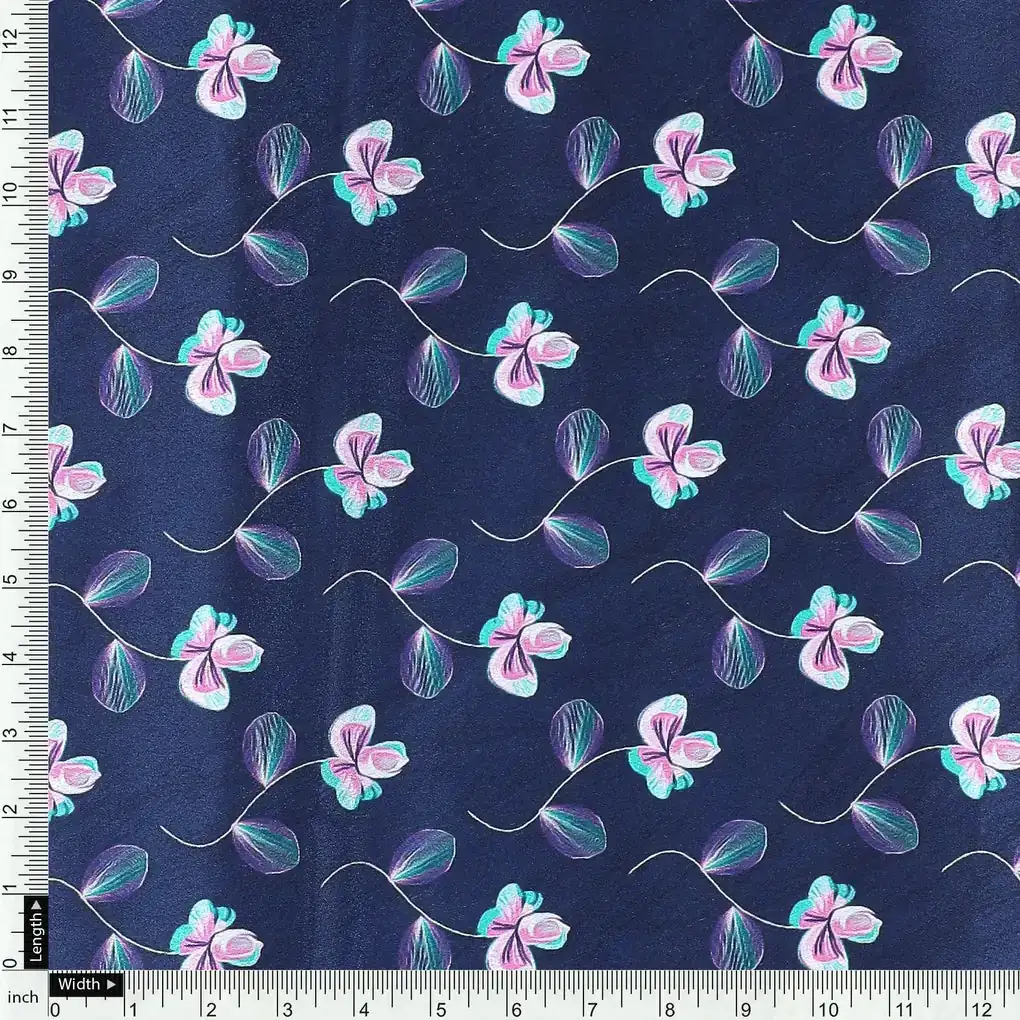The width and height of the screenshot is (1020, 1020).
Task: Pick the 10 mark on the length ruler
Action: click(x=9, y=192)
